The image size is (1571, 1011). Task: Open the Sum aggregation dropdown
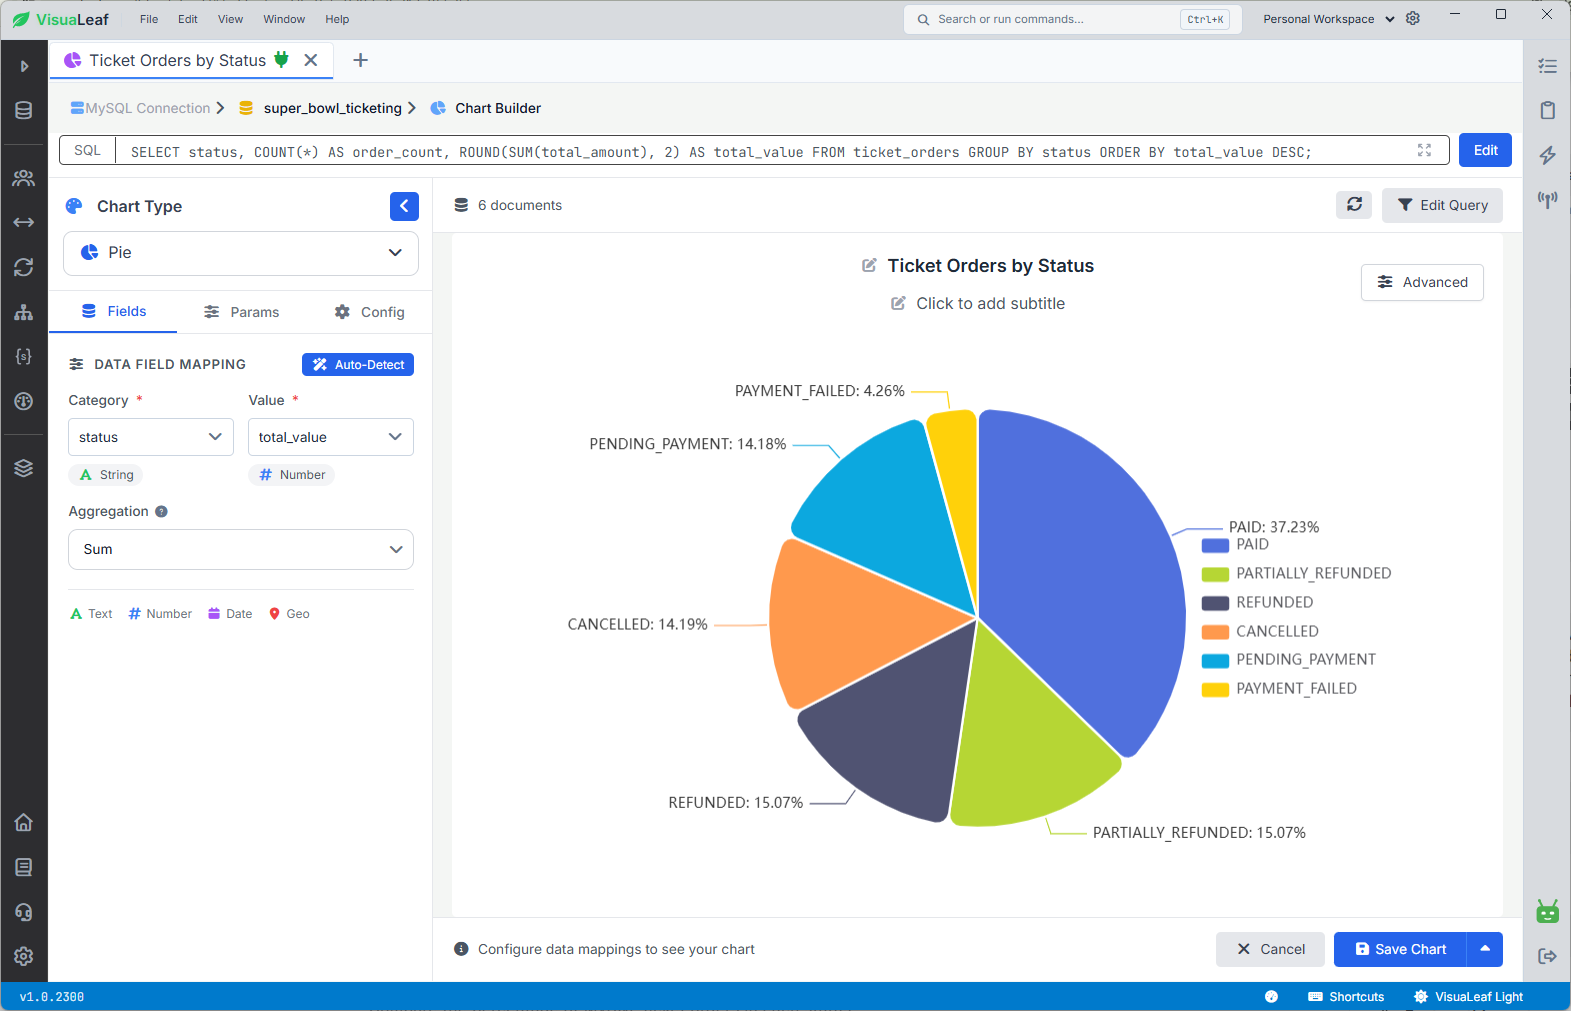241,549
